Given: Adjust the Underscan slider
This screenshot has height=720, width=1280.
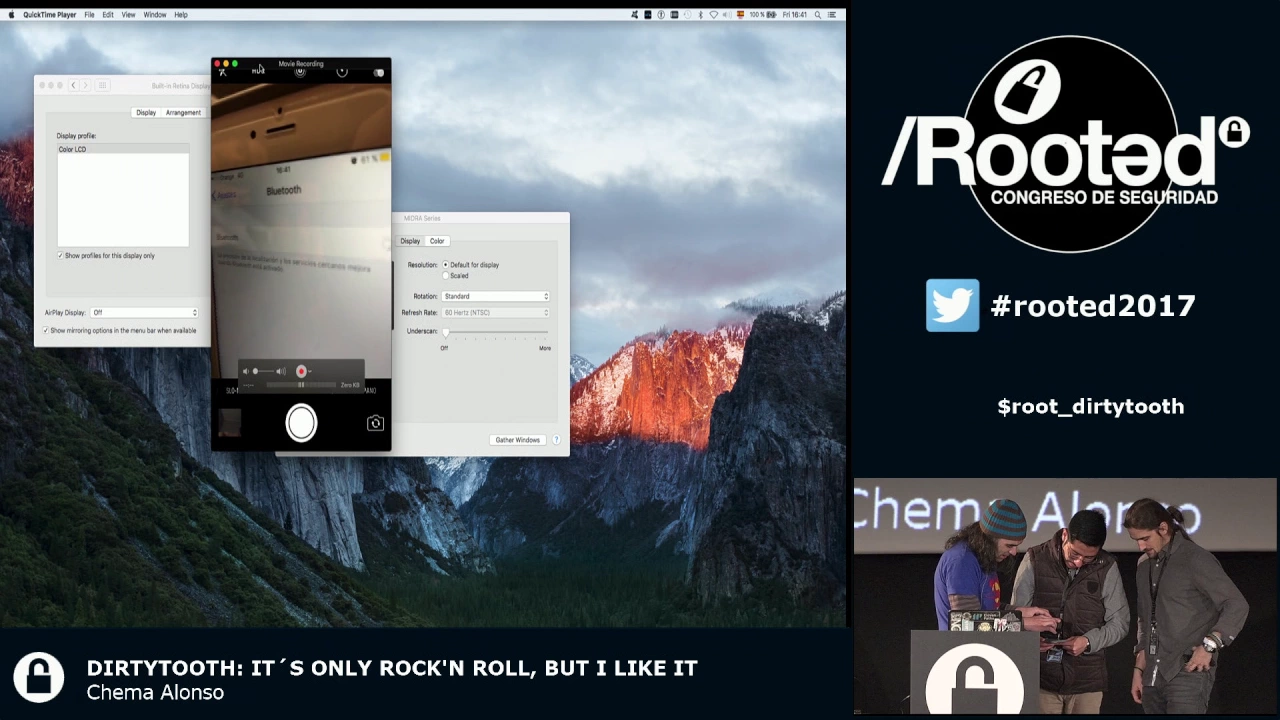Looking at the screenshot, I should point(496,331).
